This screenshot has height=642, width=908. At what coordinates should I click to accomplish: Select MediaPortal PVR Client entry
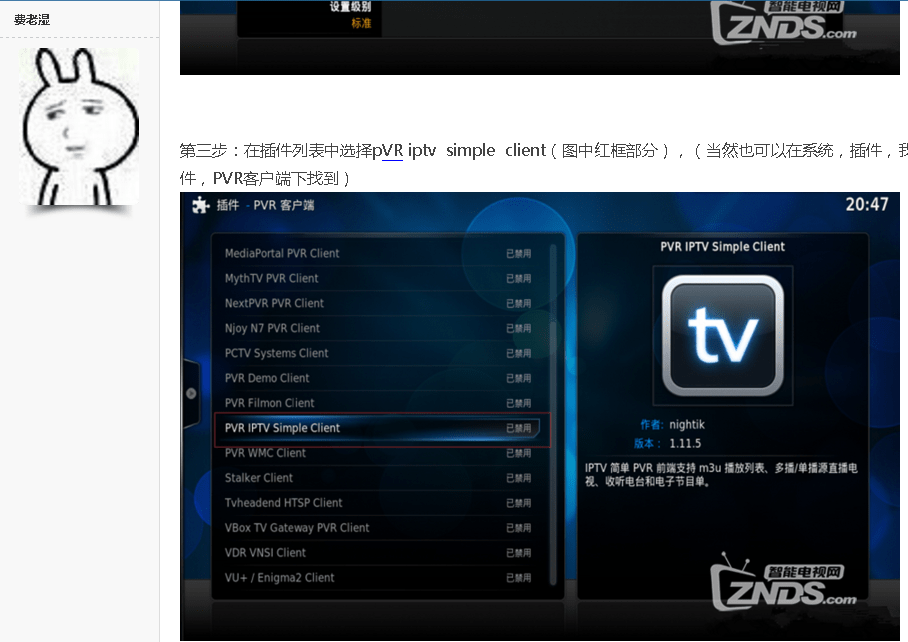point(282,254)
